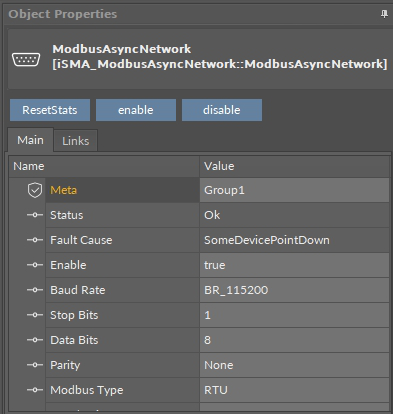Toggle the Enable value true
Viewport: 393px width, 414px height.
[294, 265]
